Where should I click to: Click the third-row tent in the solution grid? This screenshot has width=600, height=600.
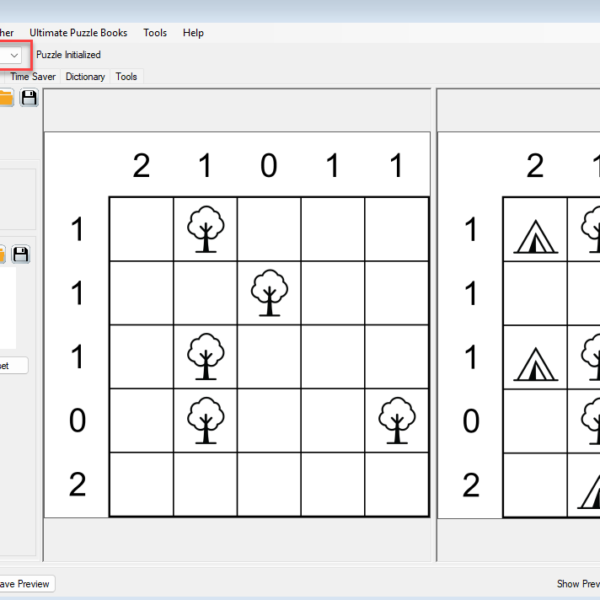point(535,364)
